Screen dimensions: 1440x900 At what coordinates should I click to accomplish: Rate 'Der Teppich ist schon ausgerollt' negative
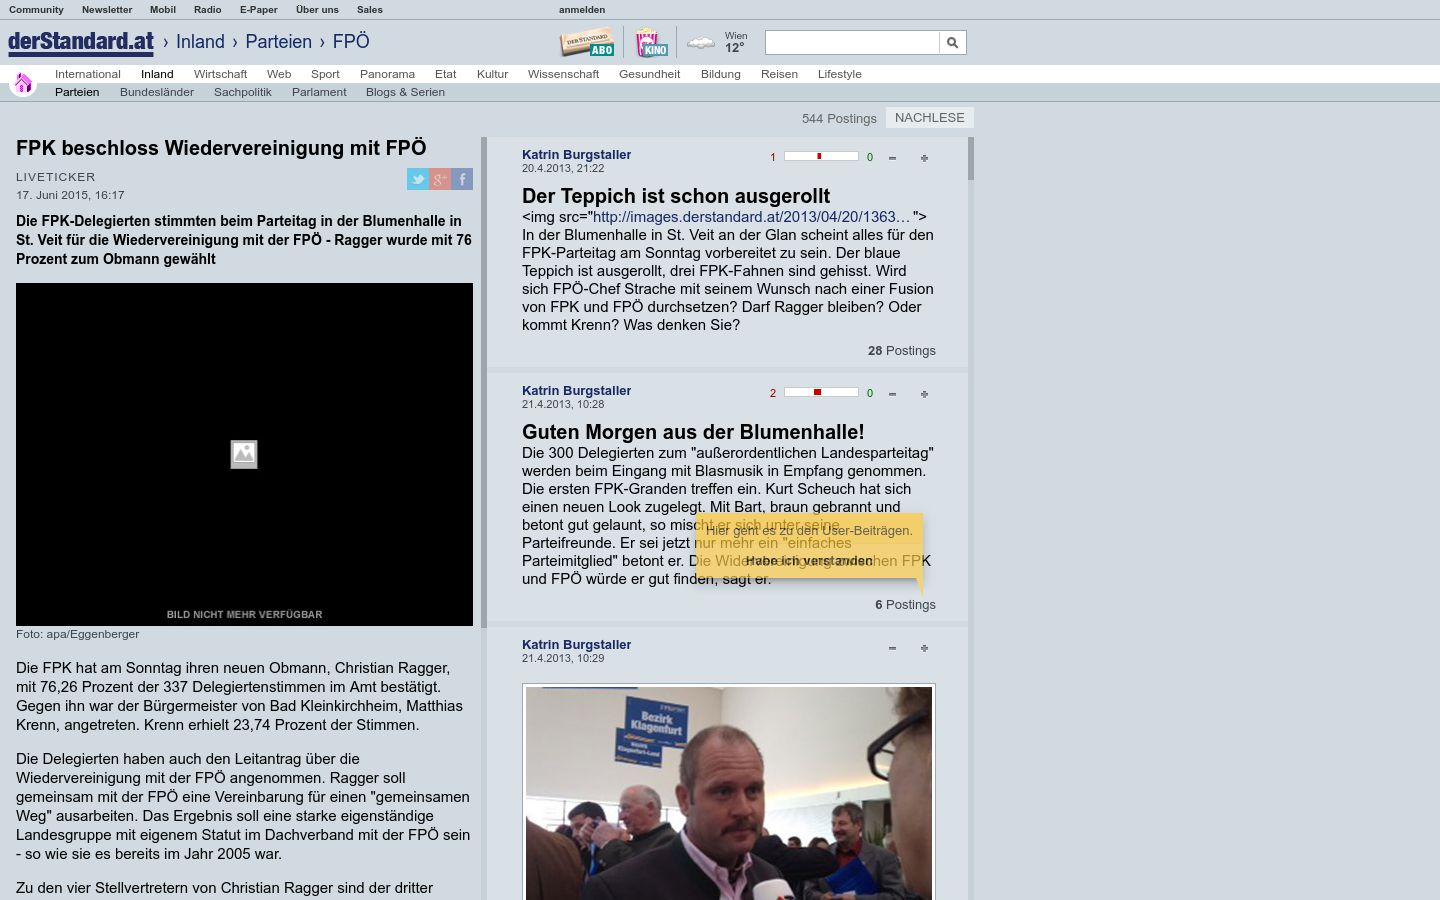[x=892, y=158]
